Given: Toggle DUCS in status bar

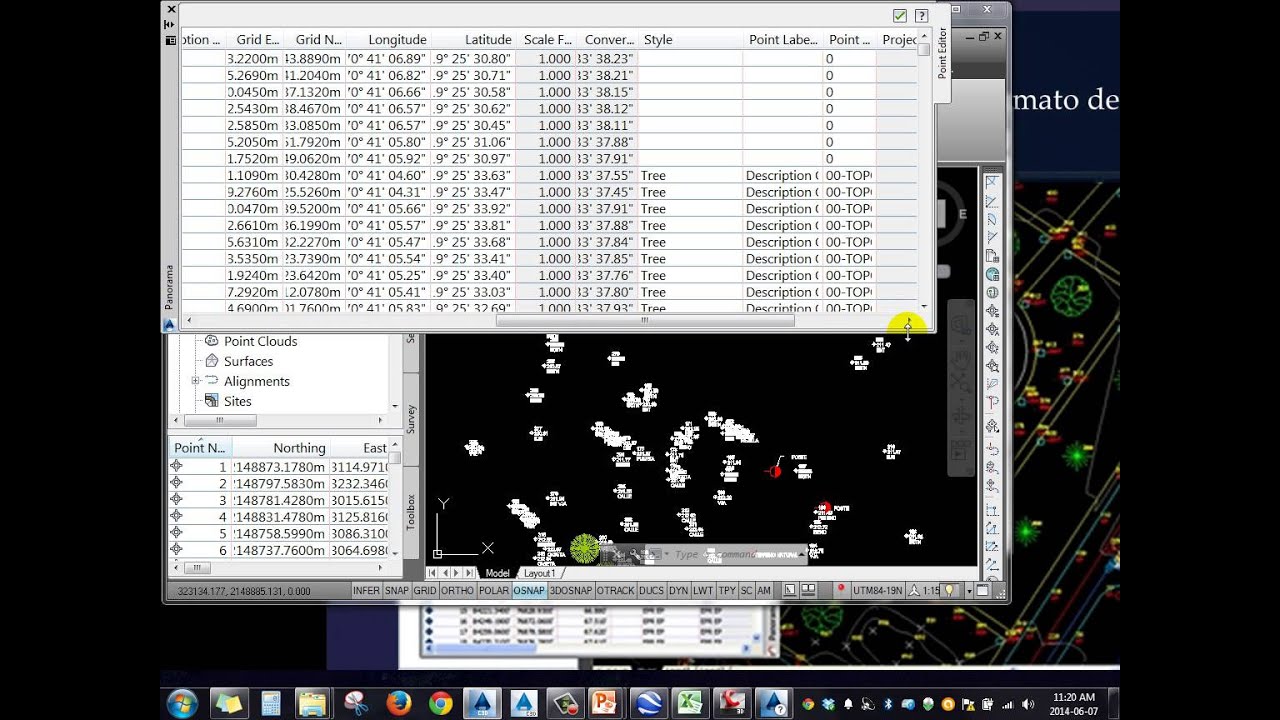Looking at the screenshot, I should pos(651,591).
